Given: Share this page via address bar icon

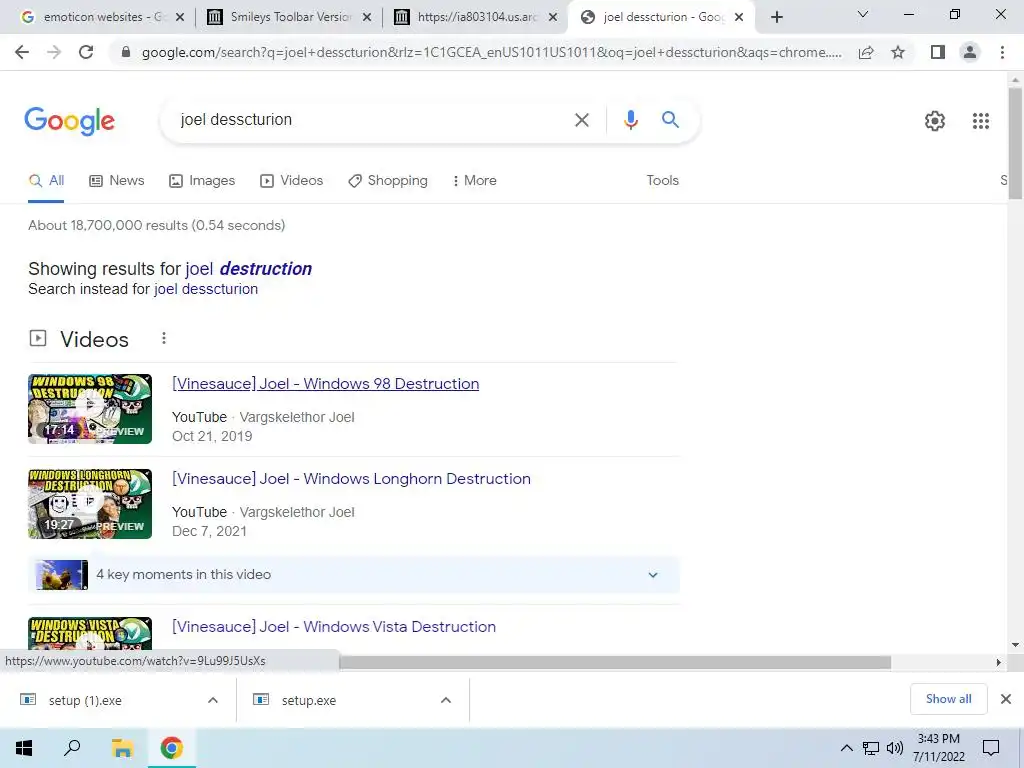Looking at the screenshot, I should (x=866, y=52).
